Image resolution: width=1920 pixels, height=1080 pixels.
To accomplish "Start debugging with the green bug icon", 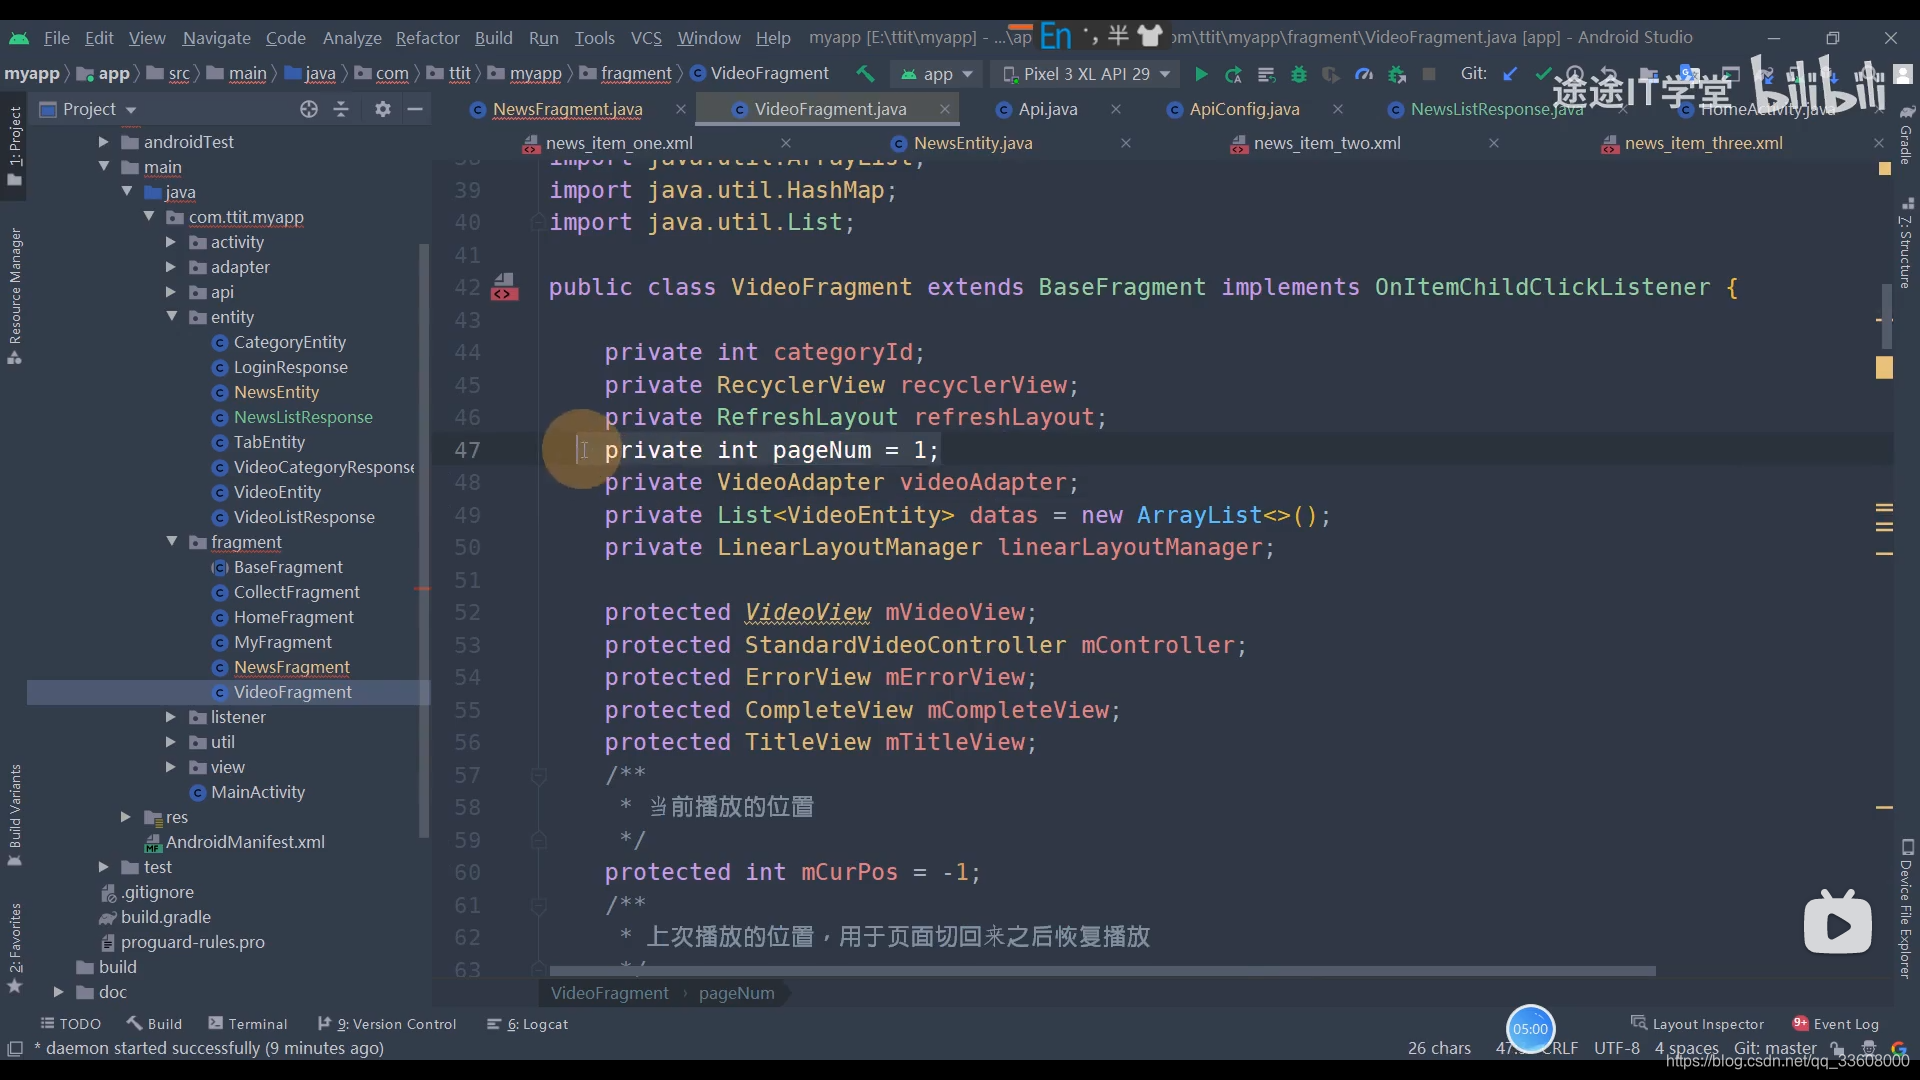I will pyautogui.click(x=1299, y=74).
